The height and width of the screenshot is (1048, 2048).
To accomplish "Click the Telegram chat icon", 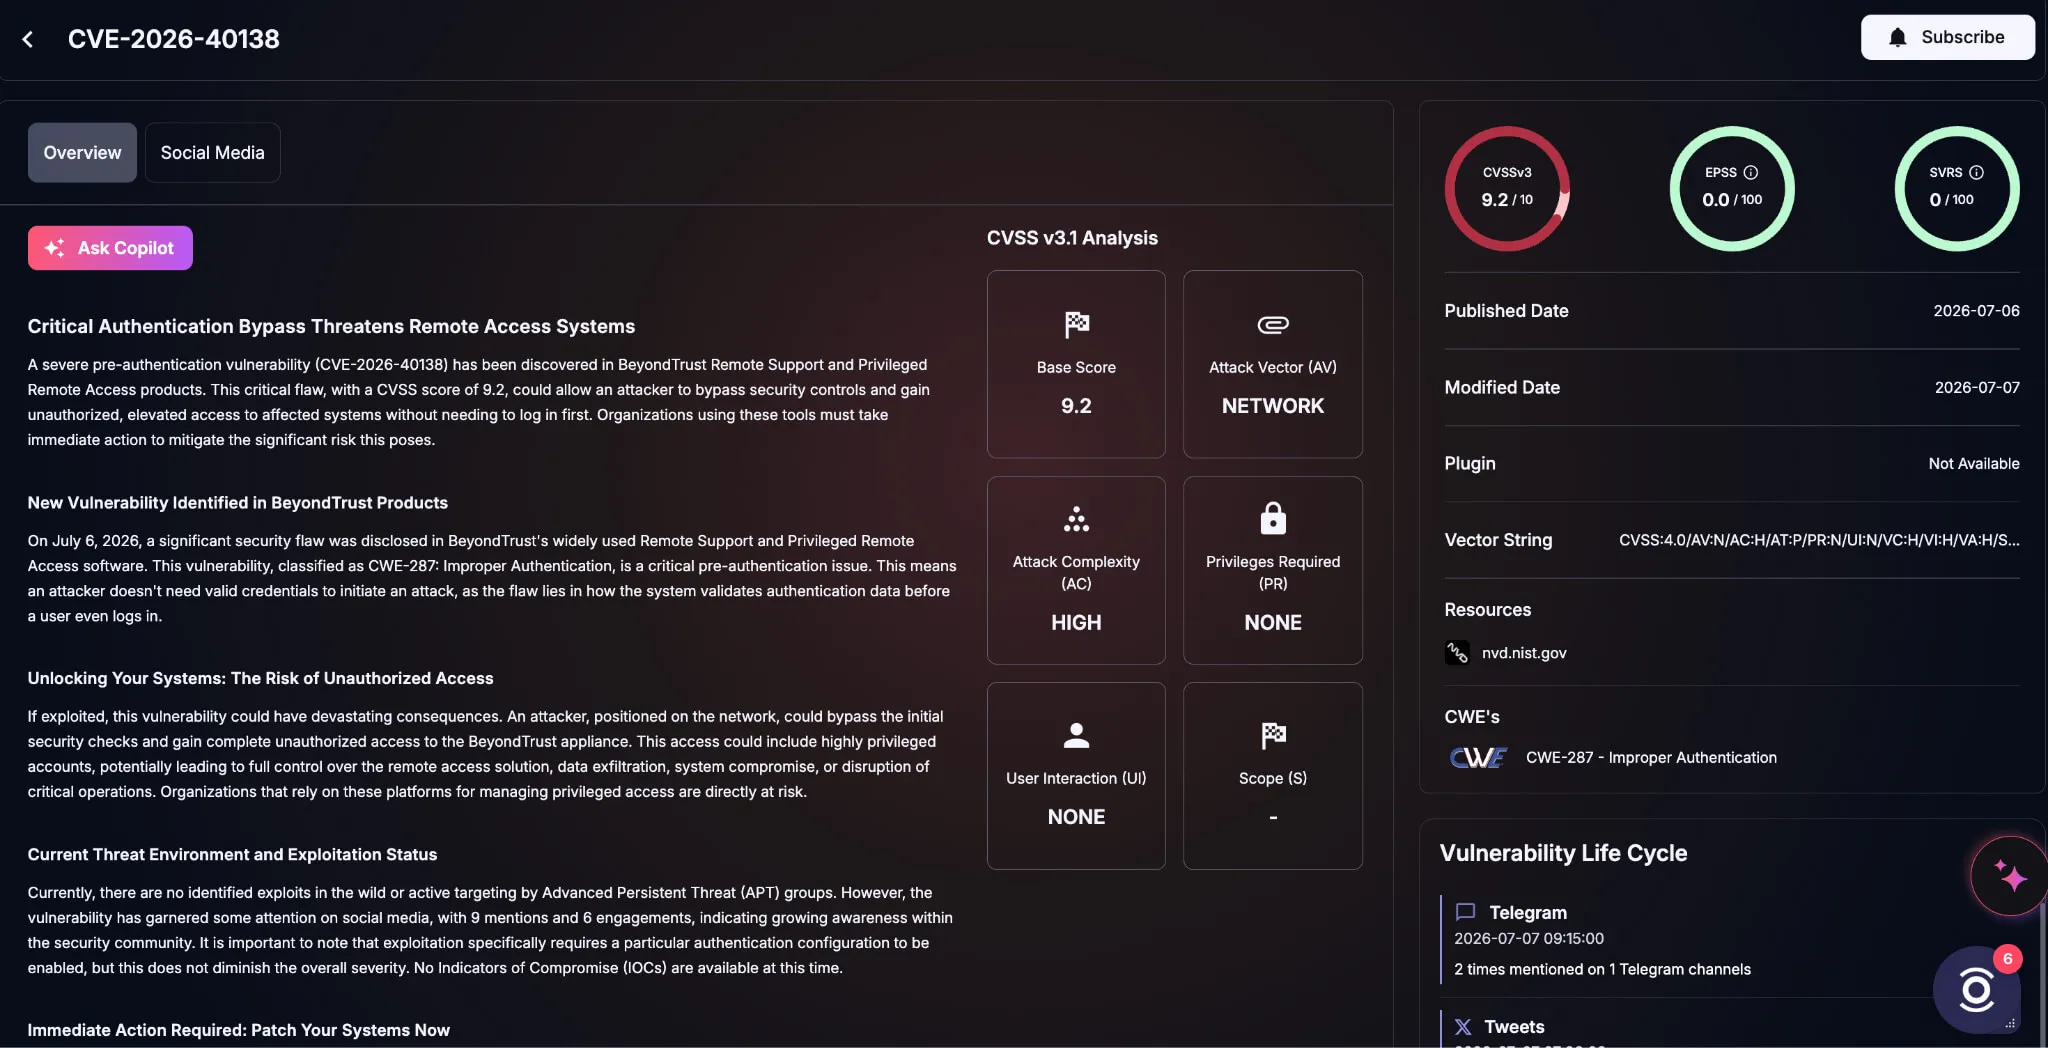I will pyautogui.click(x=1465, y=912).
